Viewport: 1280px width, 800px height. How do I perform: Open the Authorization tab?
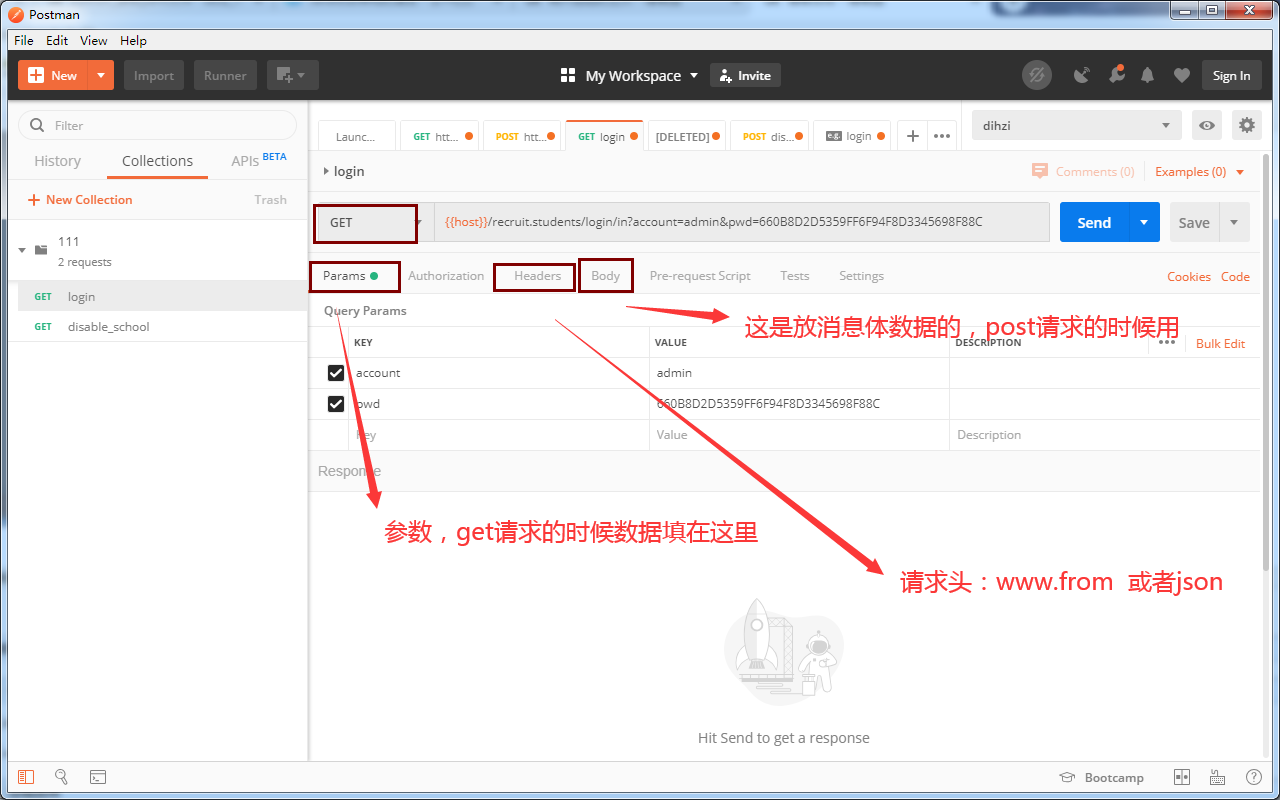pos(446,276)
